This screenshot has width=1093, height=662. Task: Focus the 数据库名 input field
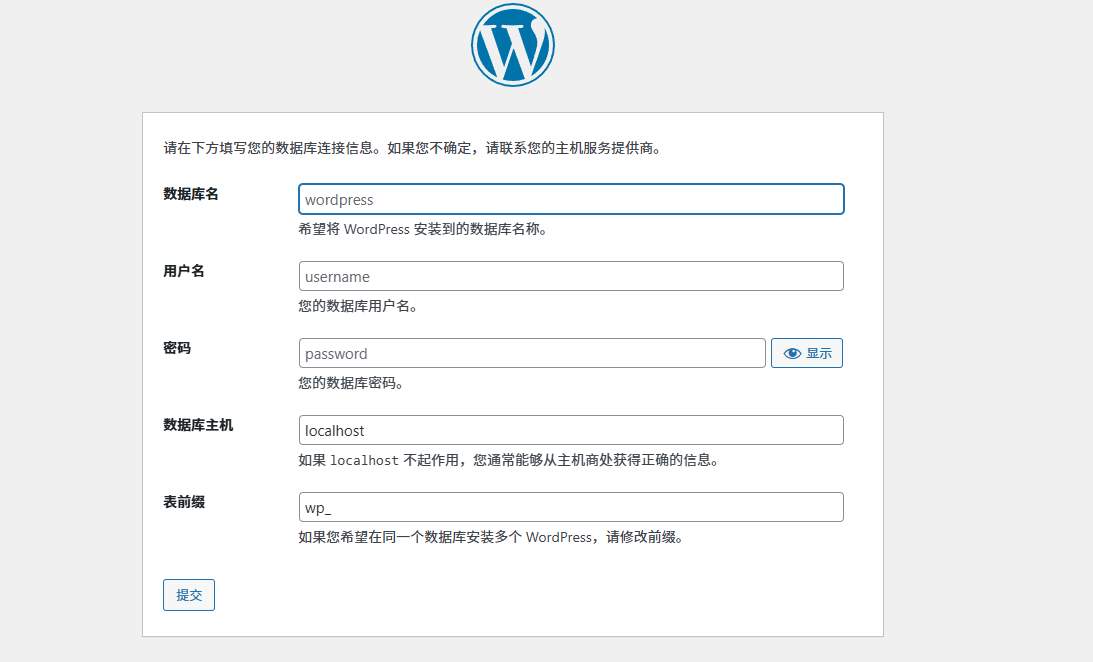coord(571,199)
